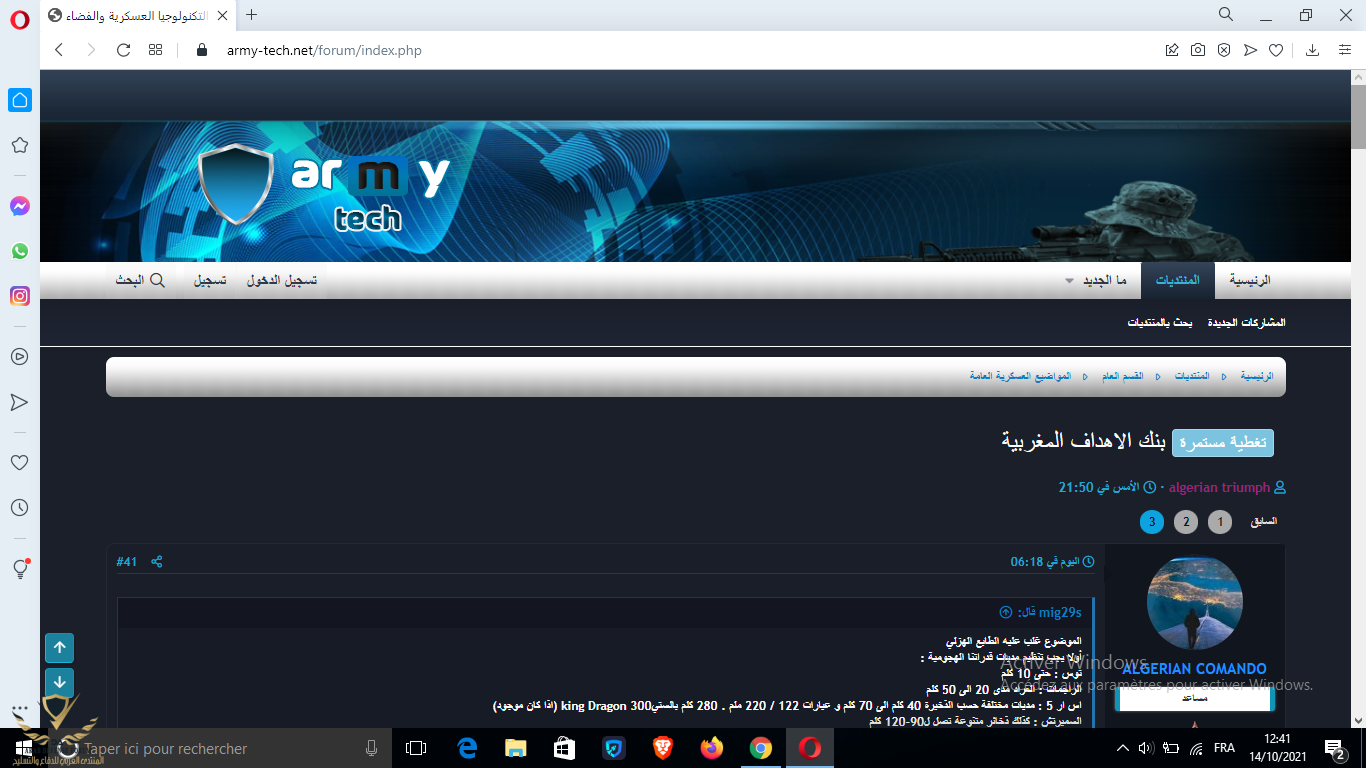The width and height of the screenshot is (1366, 768).
Task: Open WhatsApp in the Opera sidebar
Action: tap(19, 251)
